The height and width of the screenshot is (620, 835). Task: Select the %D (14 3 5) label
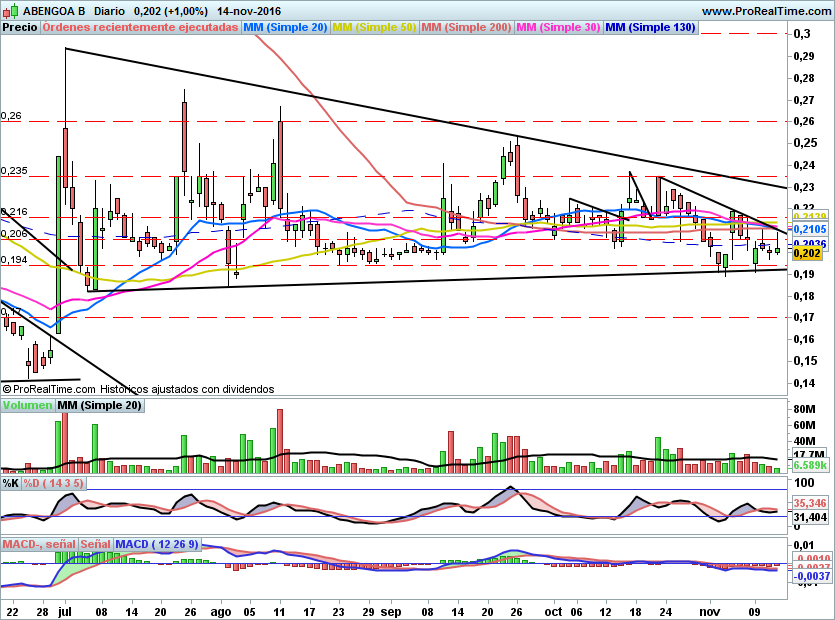point(53,483)
